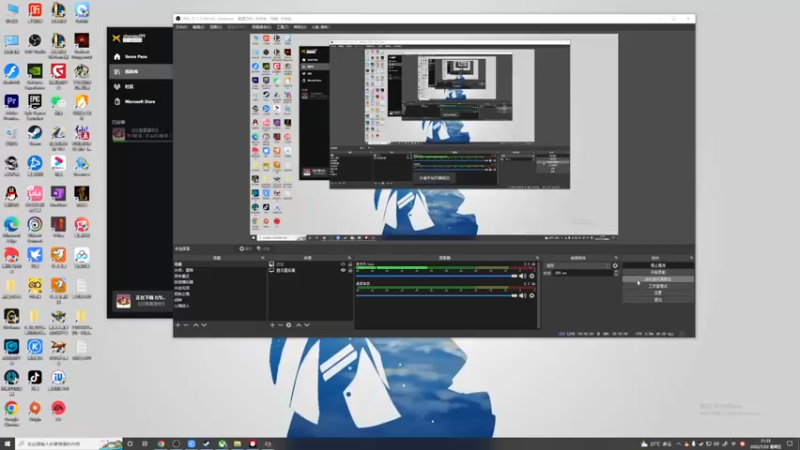This screenshot has width=800, height=450.
Task: Adjust first mixer track volume slider
Action: coord(437,276)
